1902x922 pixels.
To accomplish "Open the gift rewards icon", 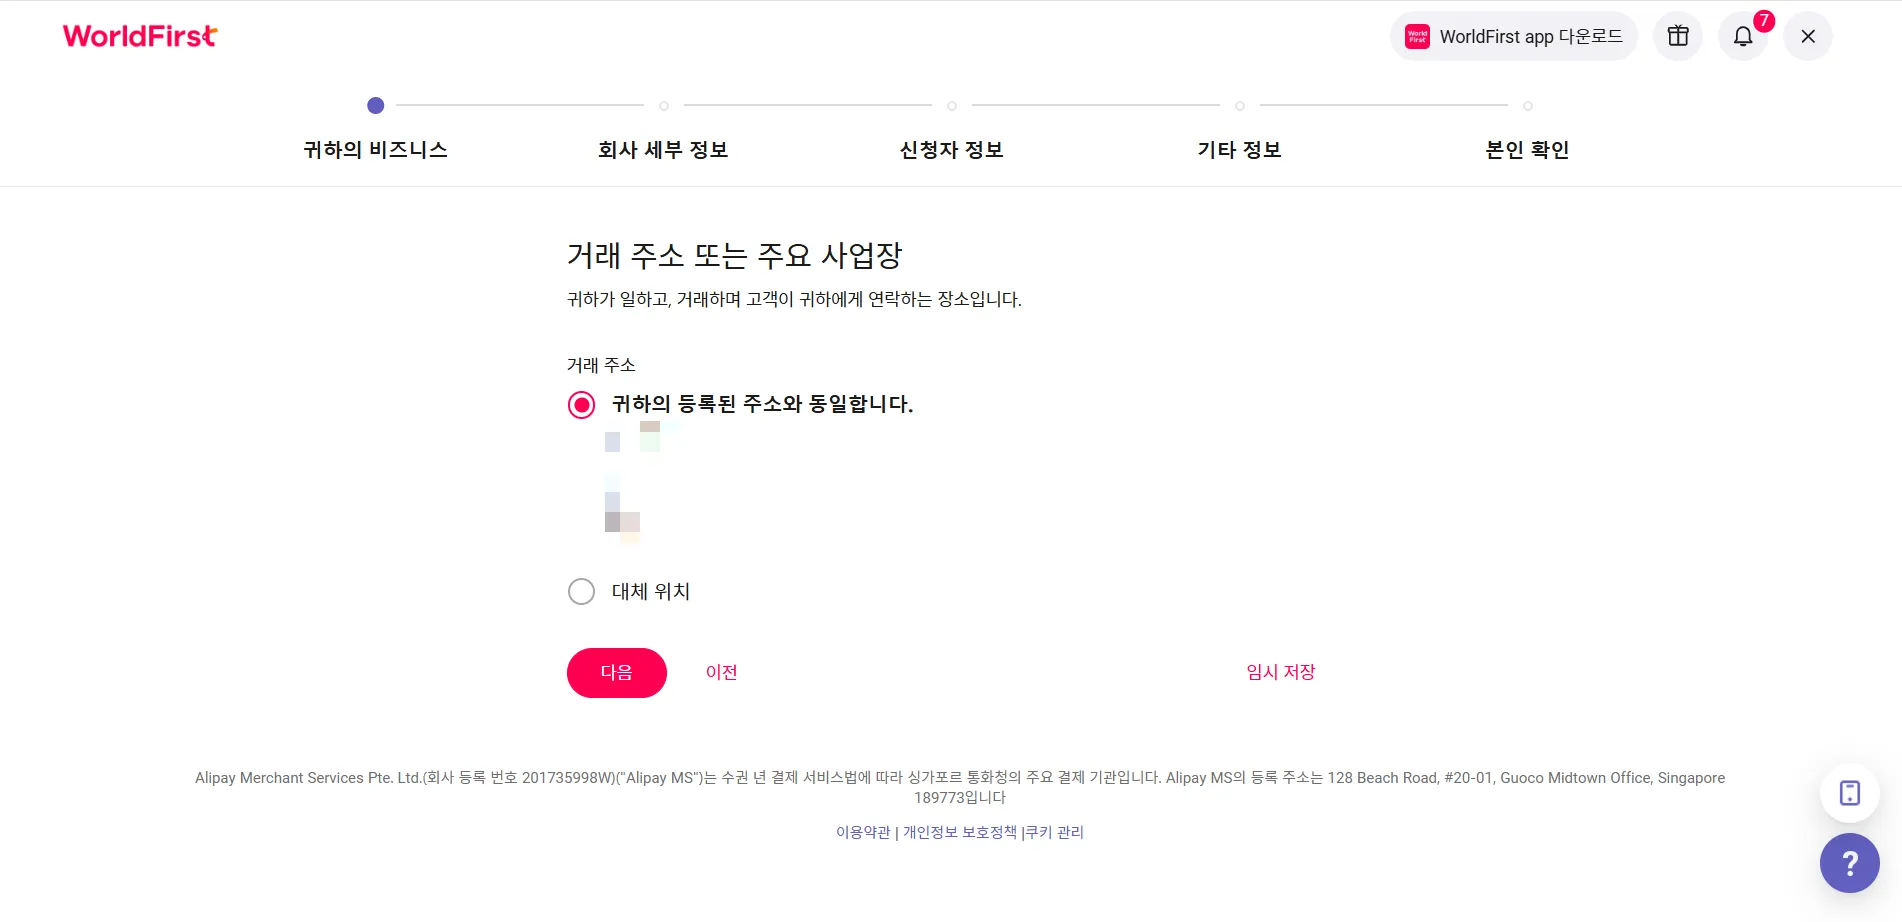I will 1678,36.
